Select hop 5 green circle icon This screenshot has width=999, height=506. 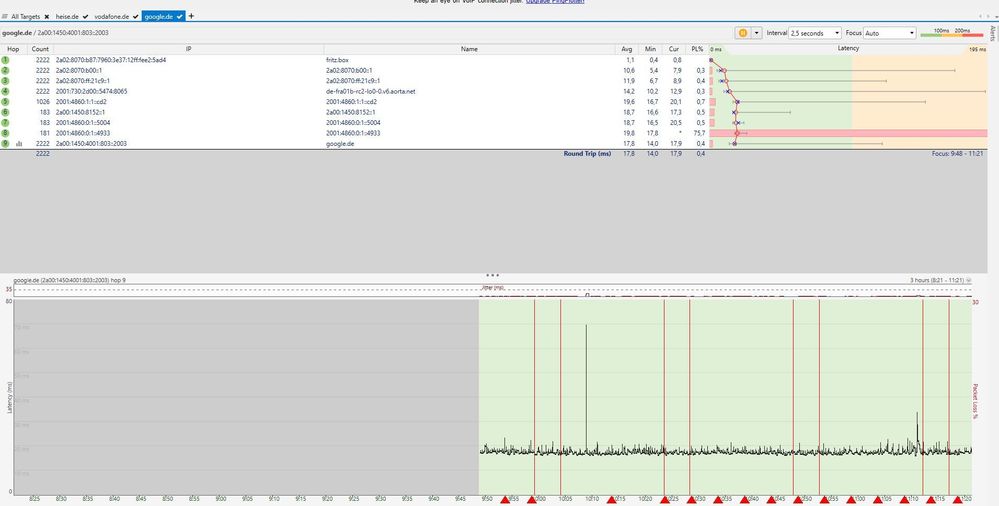coord(6,101)
